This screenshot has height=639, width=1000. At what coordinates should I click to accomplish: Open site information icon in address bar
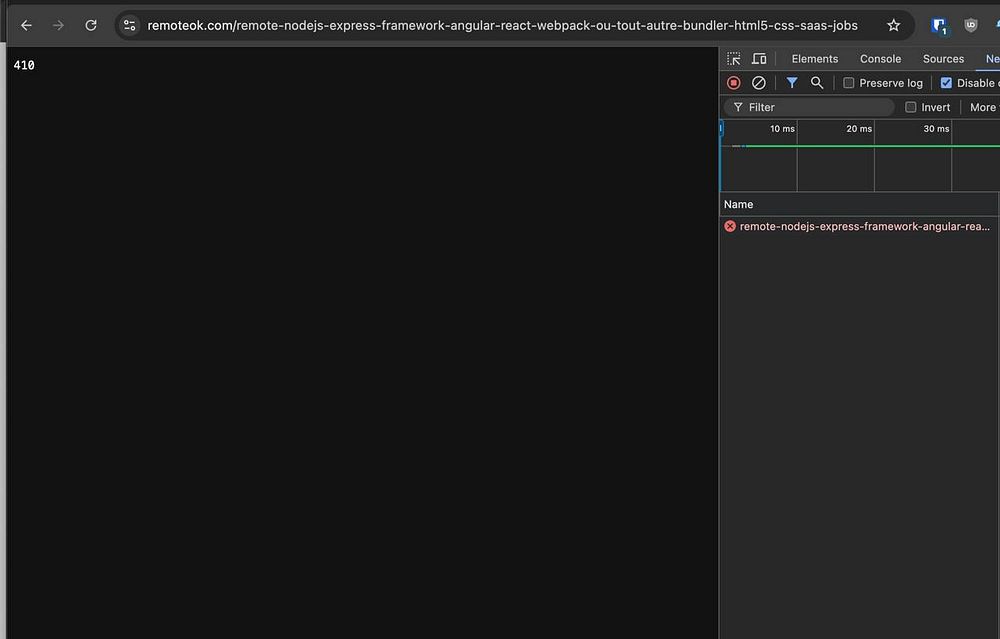(x=129, y=26)
